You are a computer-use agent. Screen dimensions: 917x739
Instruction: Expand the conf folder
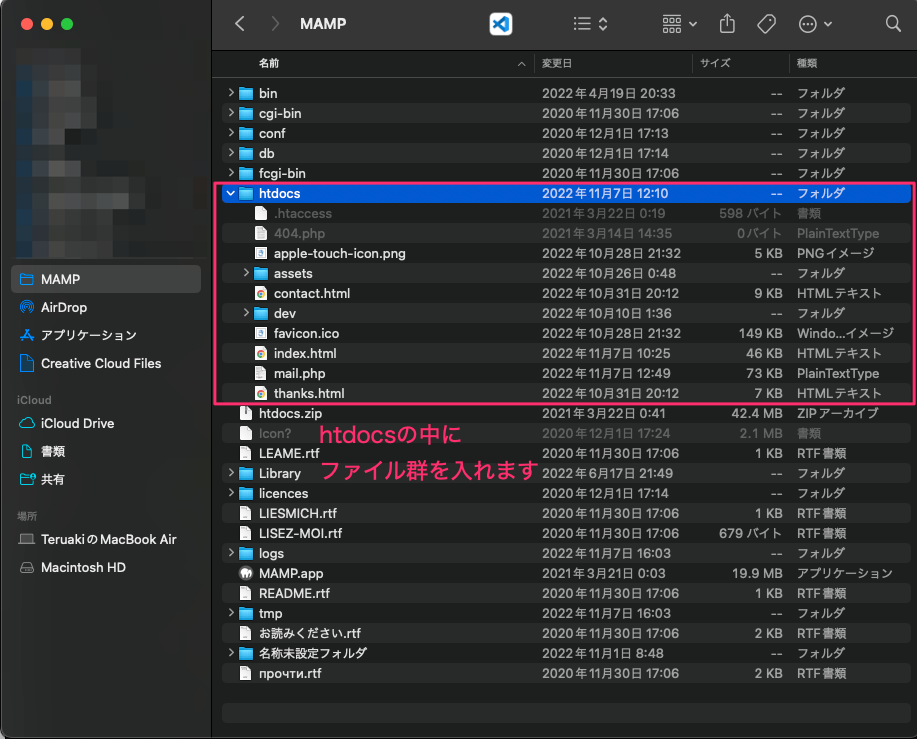pos(230,133)
